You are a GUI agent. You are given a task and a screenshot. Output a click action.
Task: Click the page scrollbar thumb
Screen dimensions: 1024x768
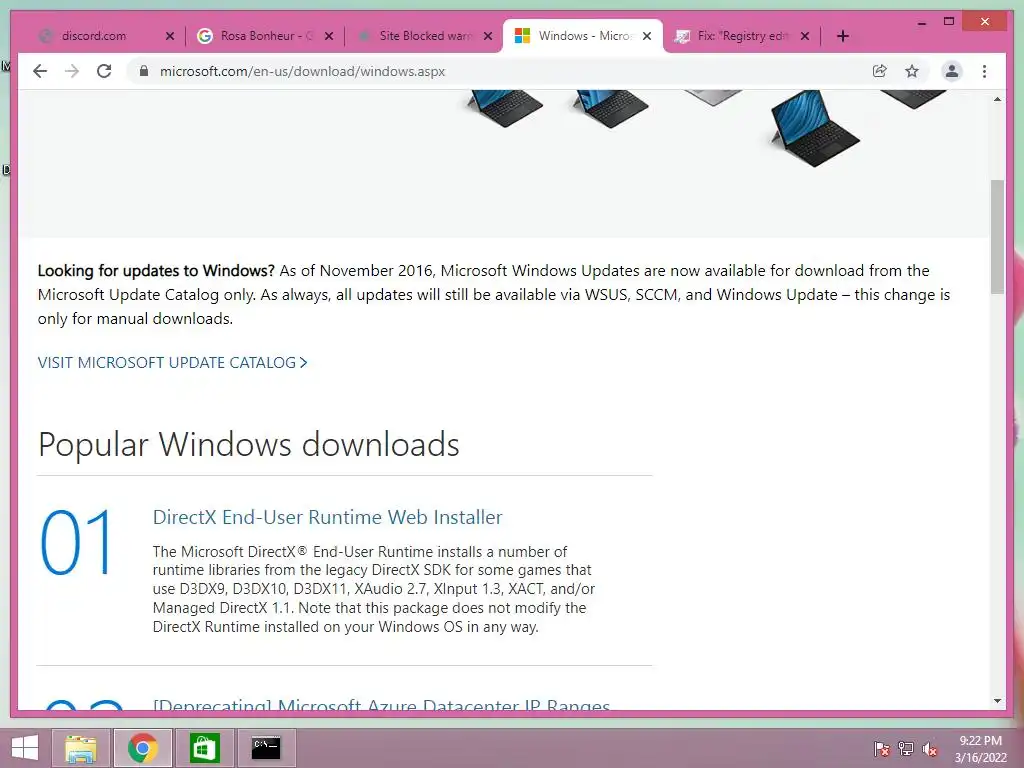point(997,236)
